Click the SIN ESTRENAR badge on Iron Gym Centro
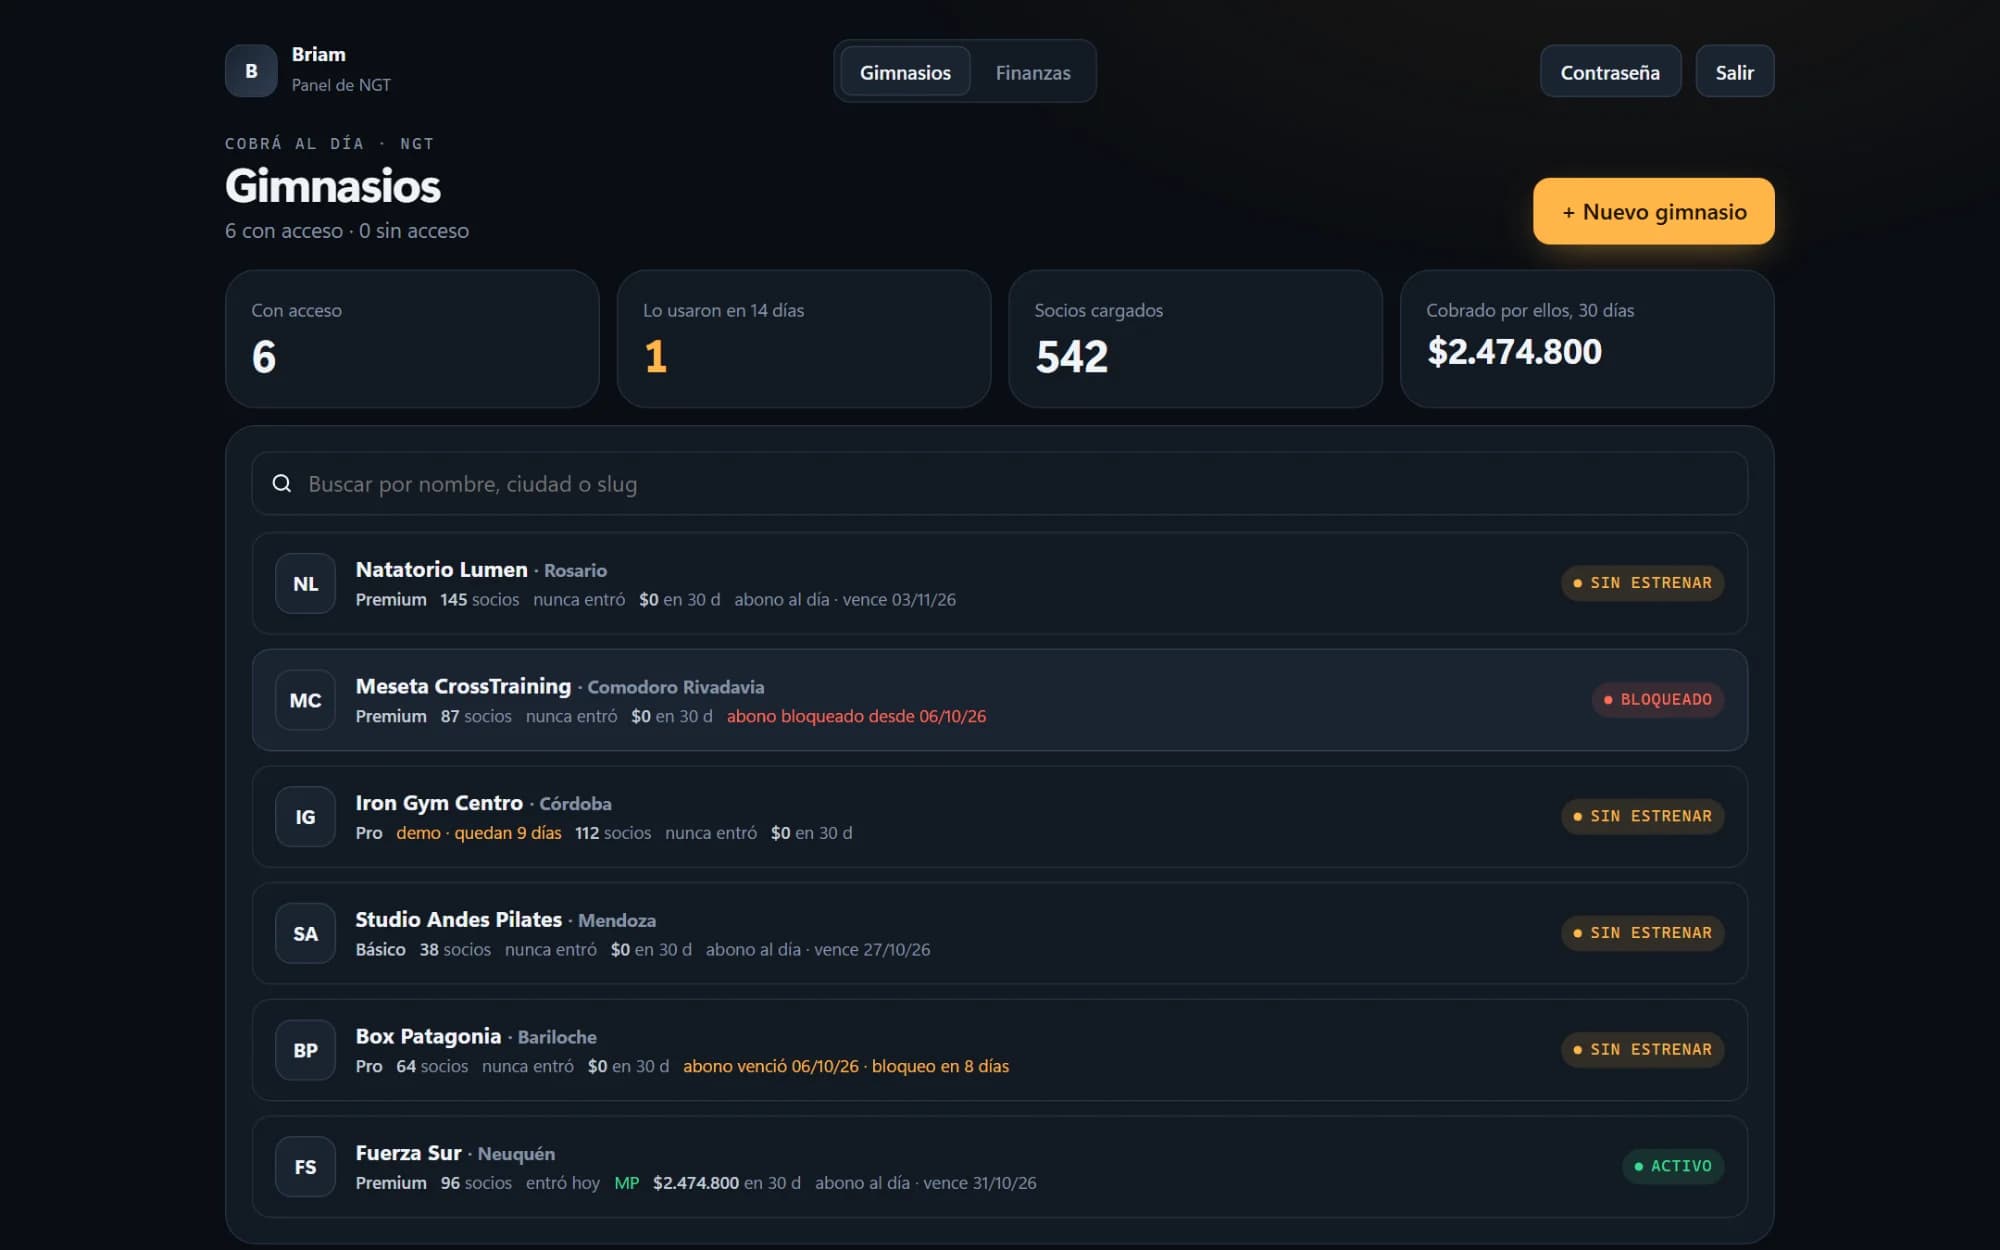The width and height of the screenshot is (2000, 1250). point(1642,816)
